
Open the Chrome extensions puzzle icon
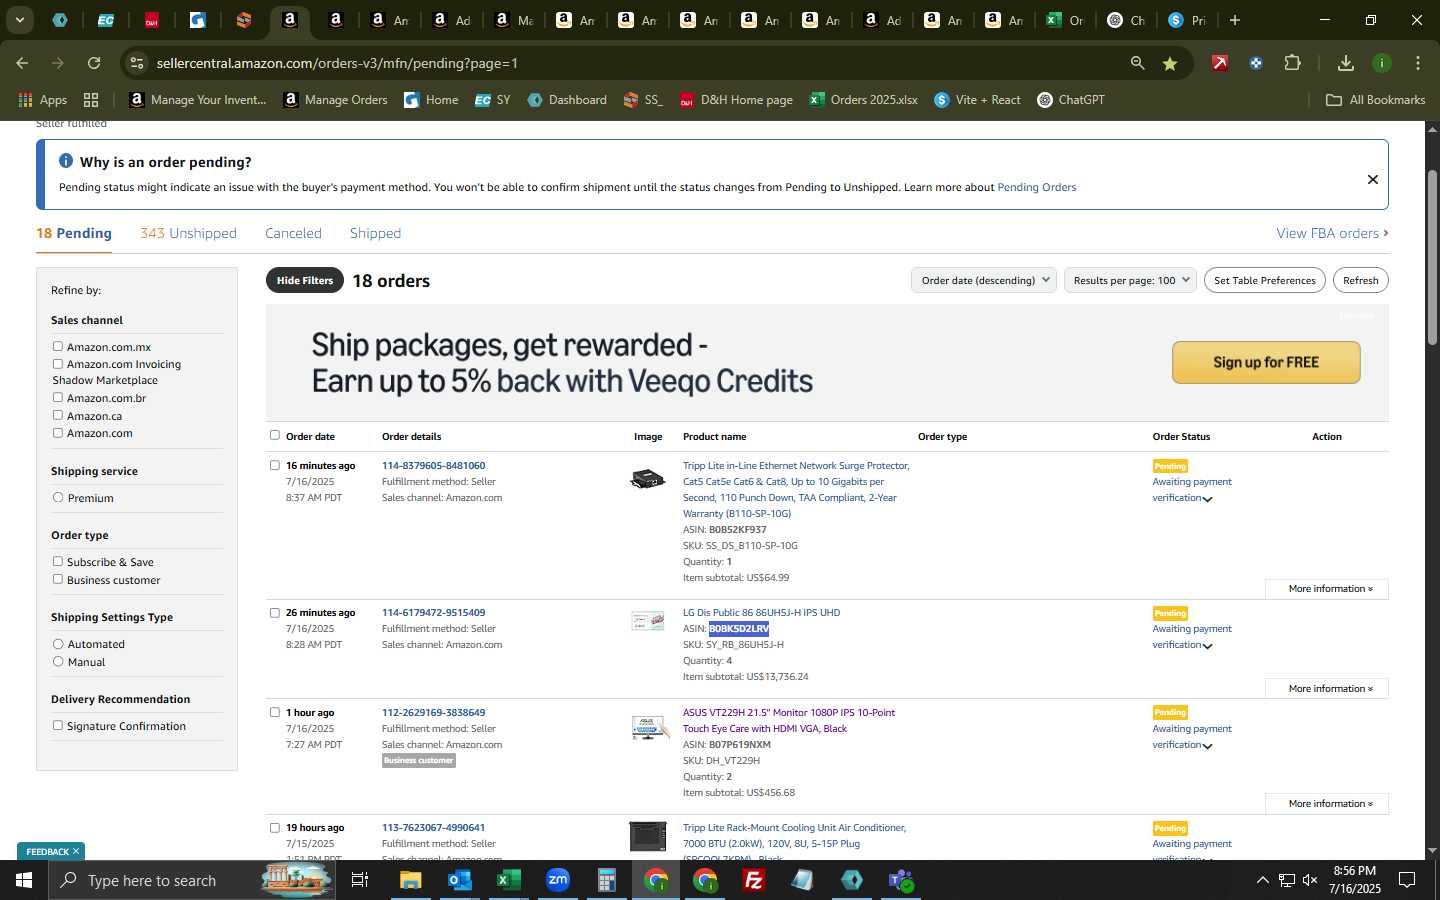[x=1292, y=63]
